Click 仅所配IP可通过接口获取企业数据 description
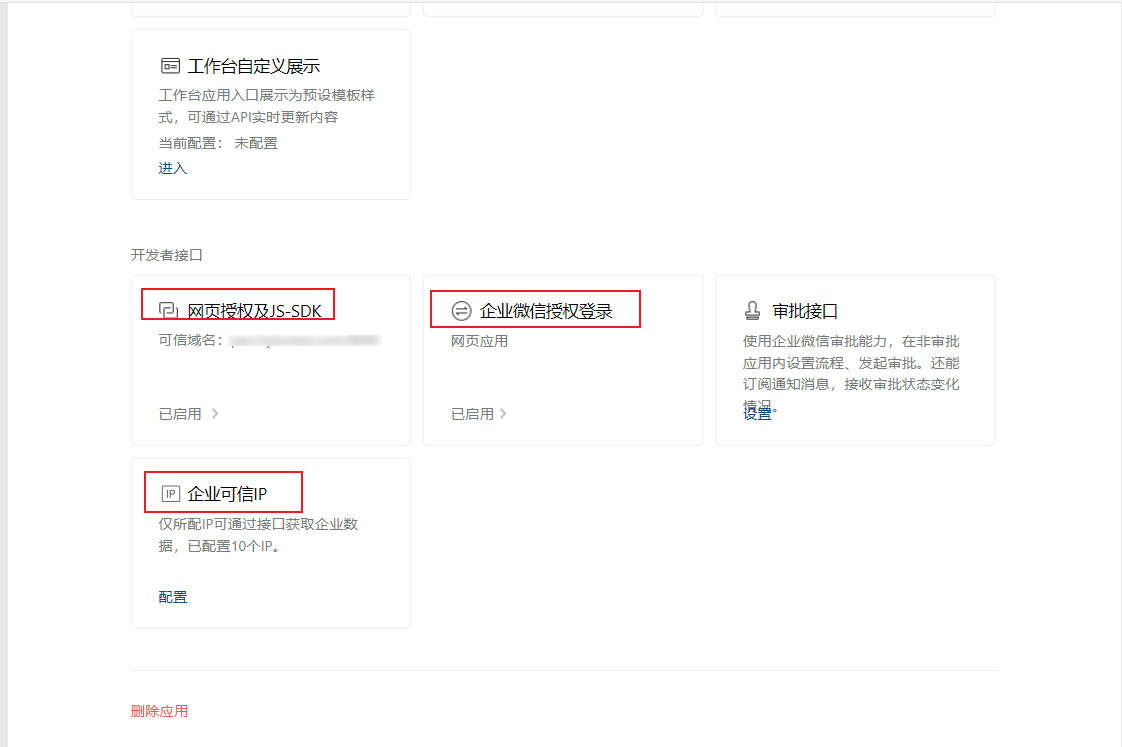 (258, 535)
